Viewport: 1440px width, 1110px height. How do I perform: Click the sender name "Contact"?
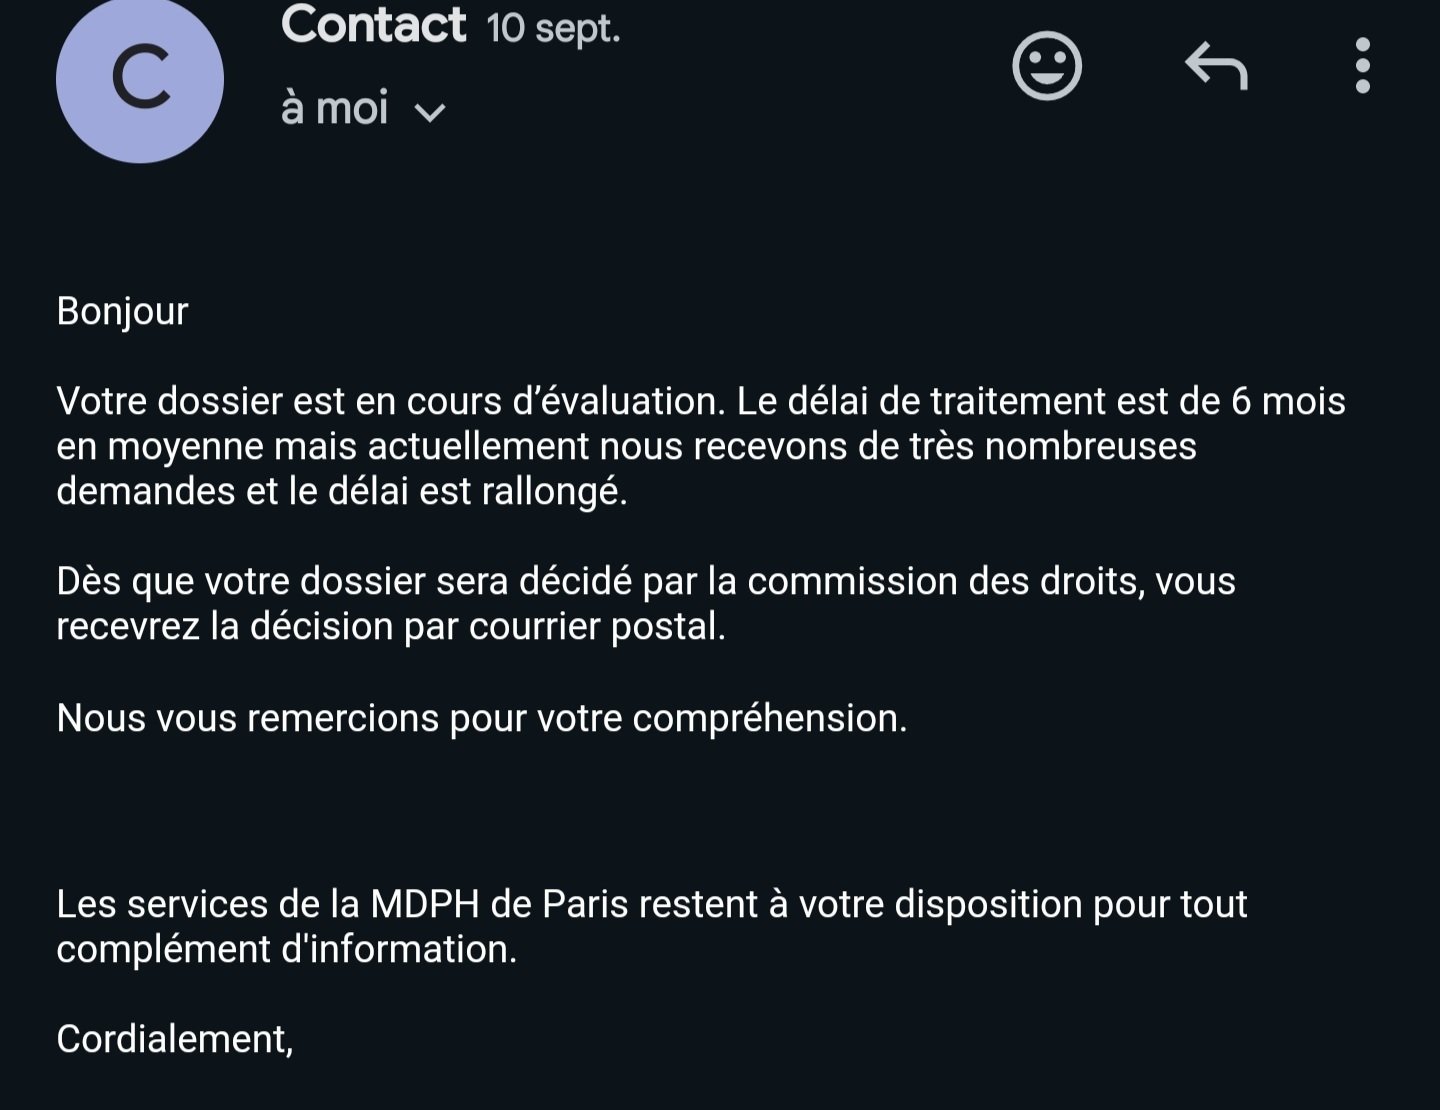373,24
